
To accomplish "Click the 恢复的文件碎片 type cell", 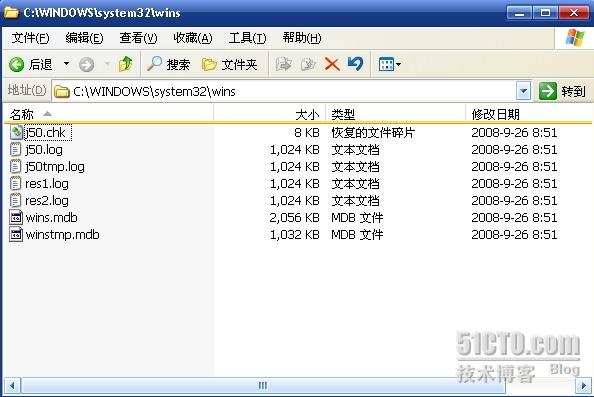I will [373, 133].
